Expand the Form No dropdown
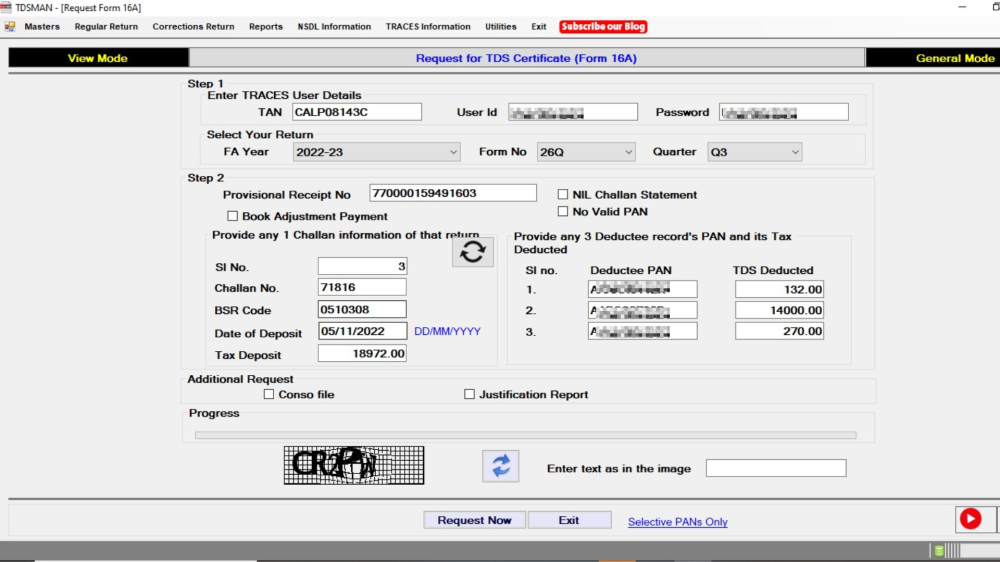Screen dimensions: 1000x562 [x=586, y=152]
